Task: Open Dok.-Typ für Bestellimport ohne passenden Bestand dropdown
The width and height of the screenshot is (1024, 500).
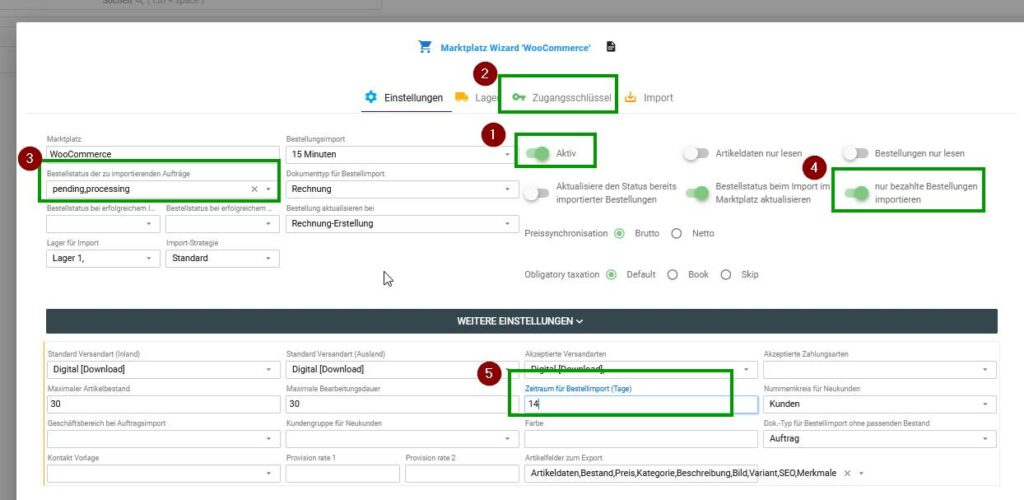Action: [880, 439]
